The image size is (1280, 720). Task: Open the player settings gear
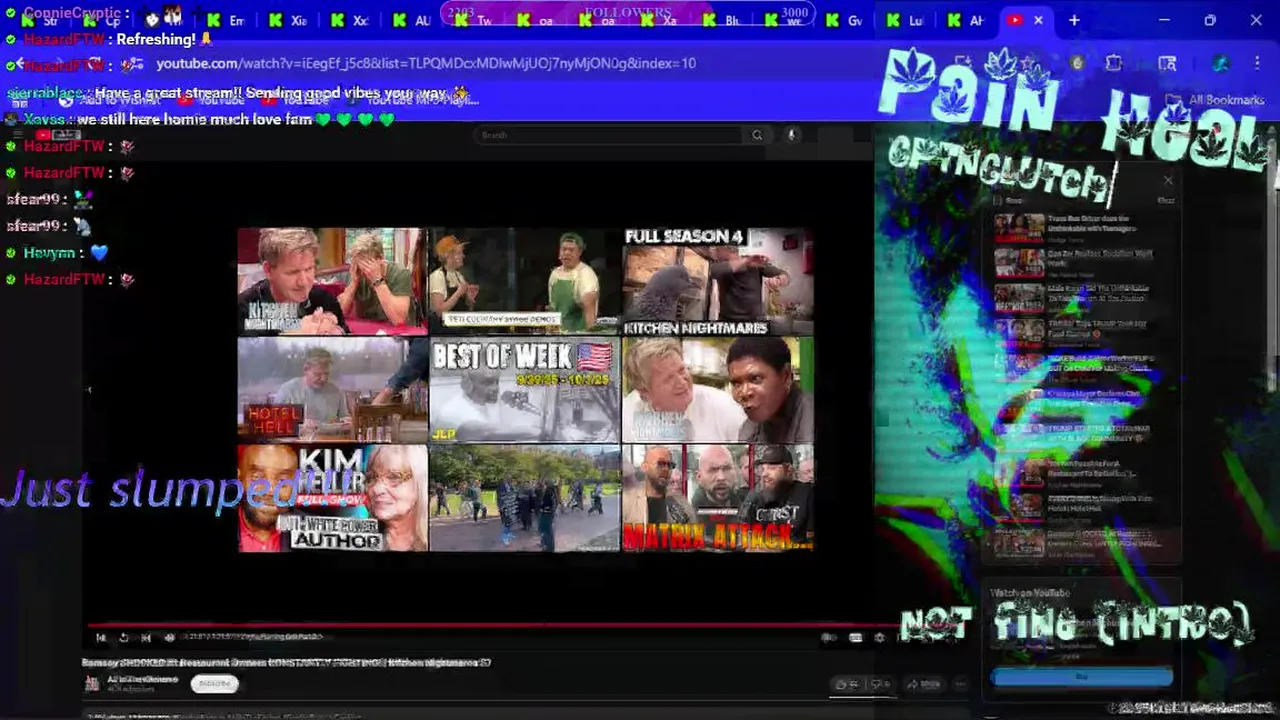879,637
